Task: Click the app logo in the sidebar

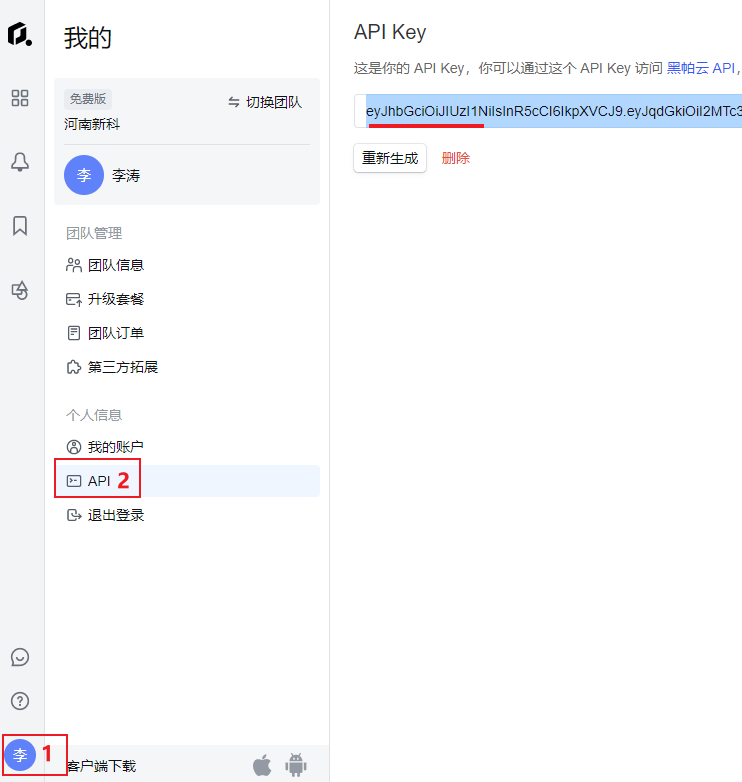Action: pos(20,34)
